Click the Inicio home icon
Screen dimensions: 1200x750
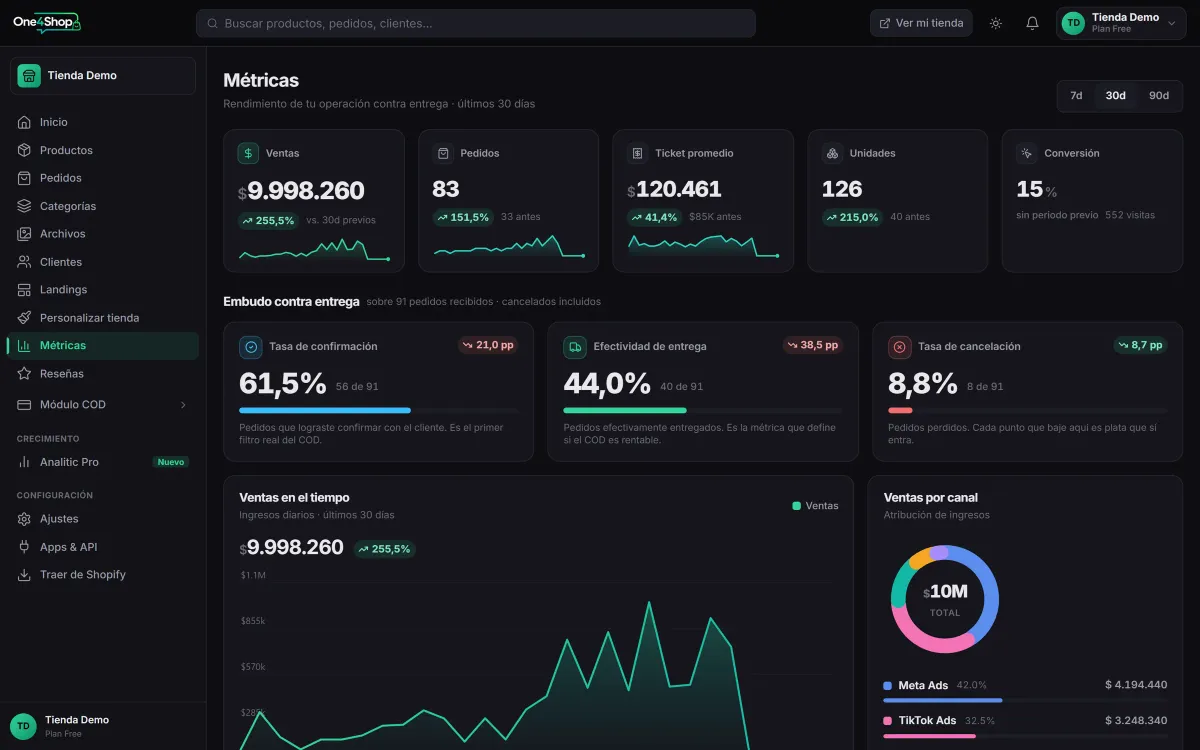pyautogui.click(x=24, y=122)
